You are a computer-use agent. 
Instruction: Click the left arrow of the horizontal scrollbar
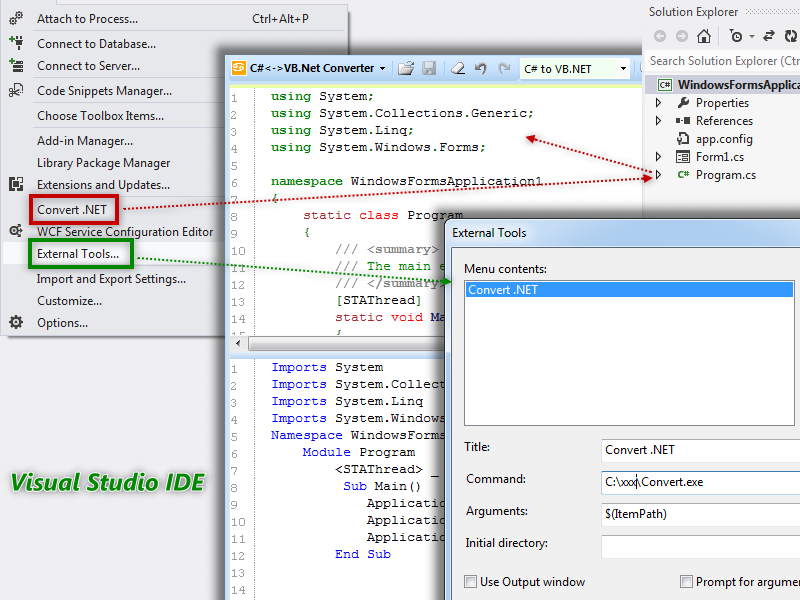pyautogui.click(x=238, y=343)
